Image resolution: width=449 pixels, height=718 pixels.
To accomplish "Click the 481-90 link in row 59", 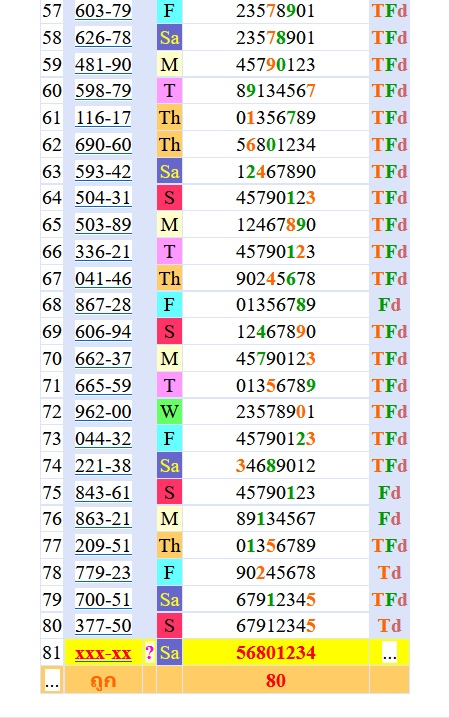I will pos(103,65).
